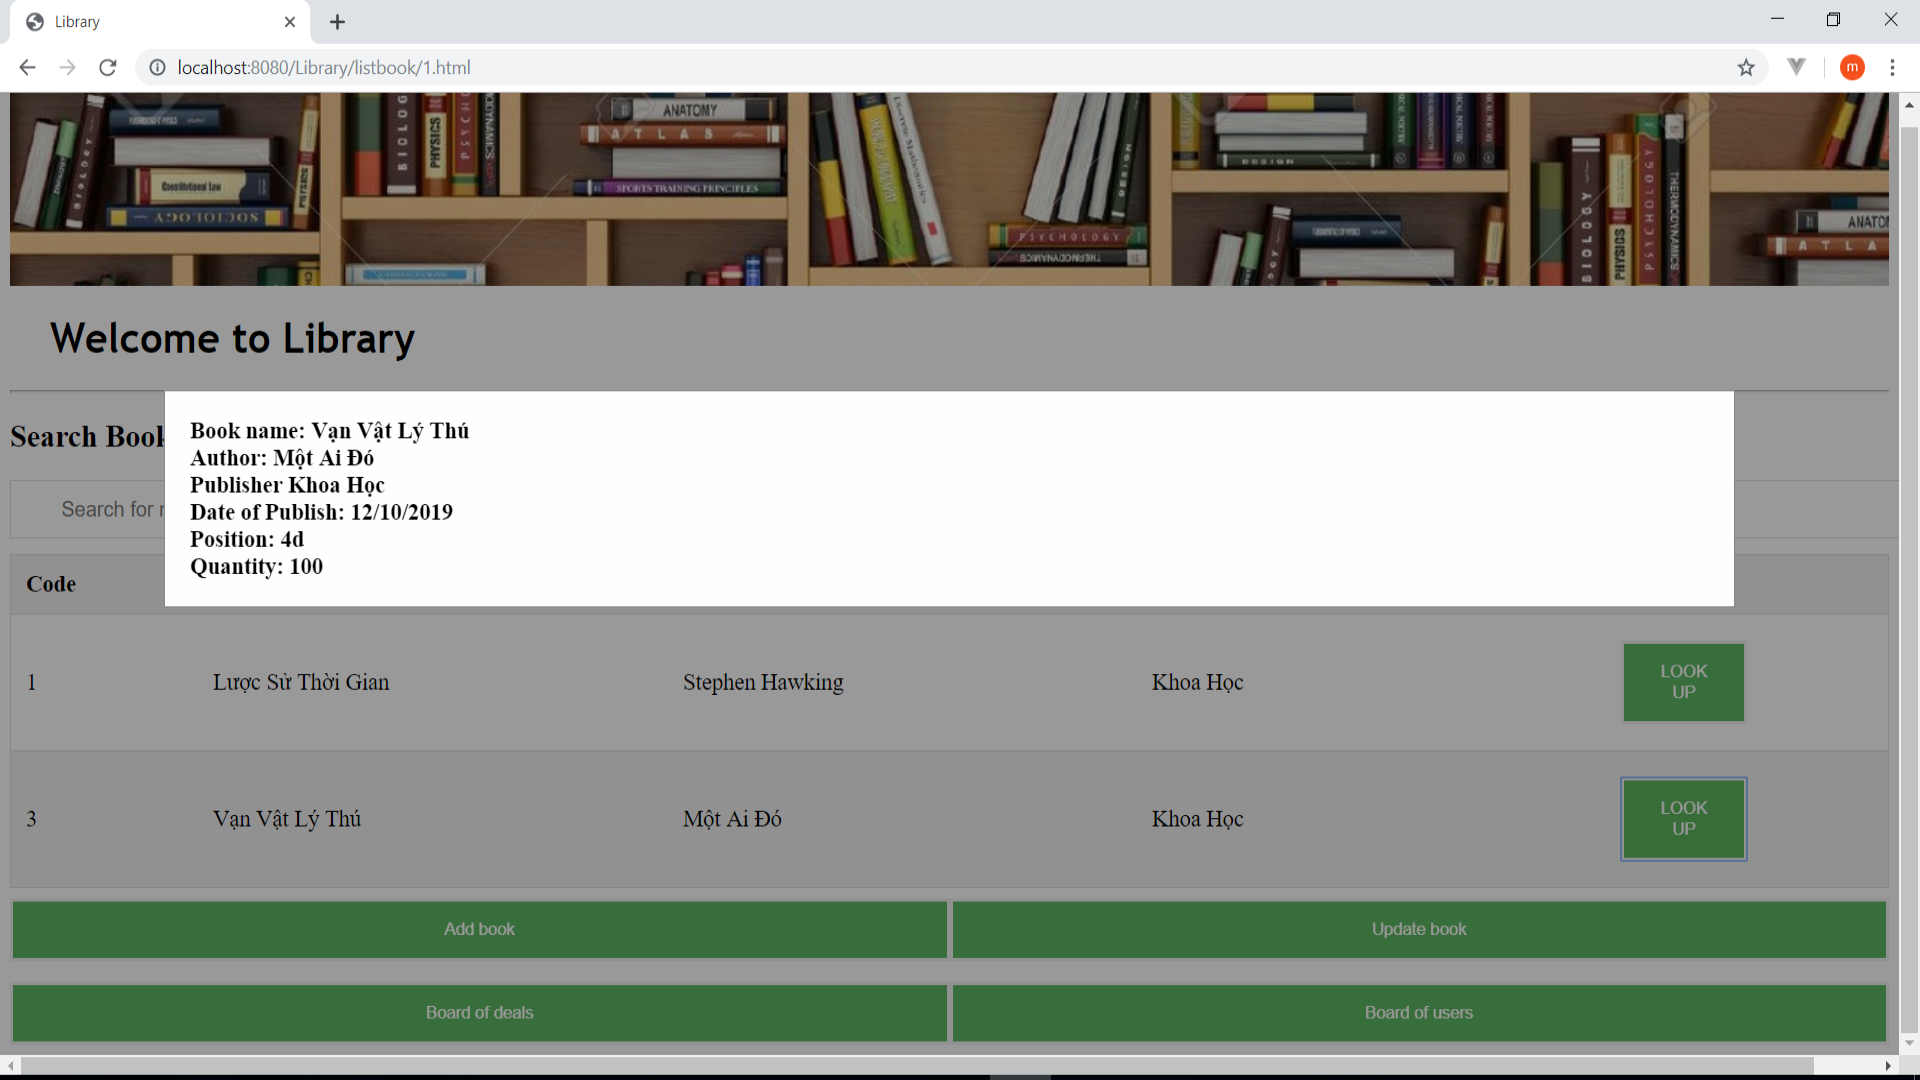Open the Board of deals

click(x=479, y=1013)
